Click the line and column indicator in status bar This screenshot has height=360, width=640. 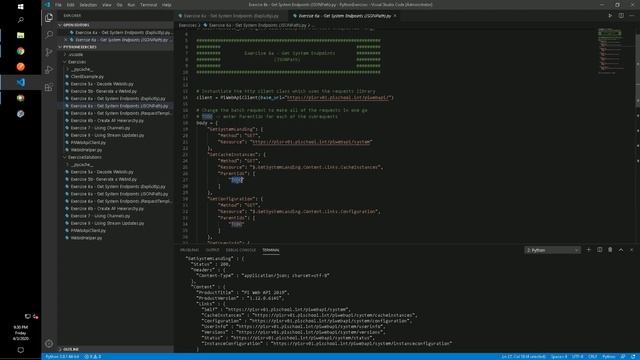[524, 357]
